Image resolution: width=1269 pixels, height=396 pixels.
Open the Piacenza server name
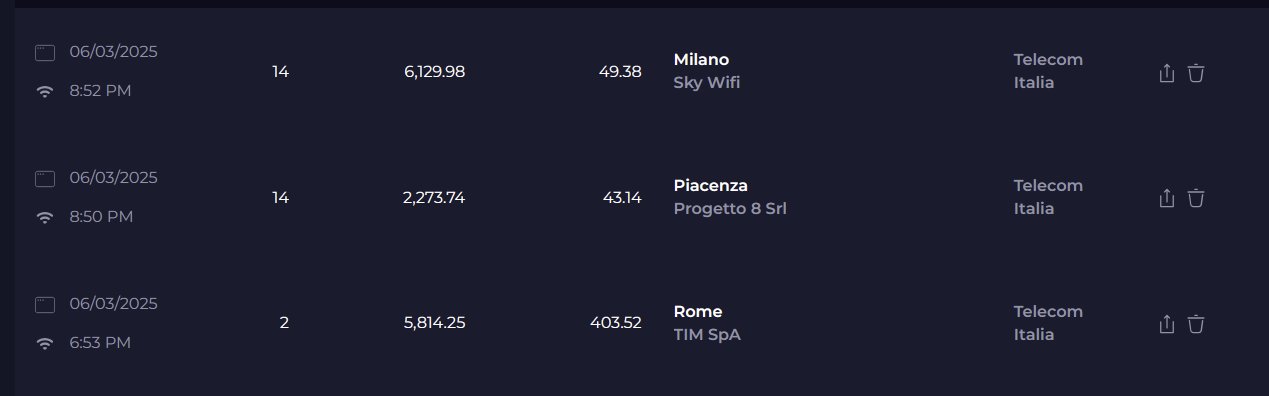711,186
